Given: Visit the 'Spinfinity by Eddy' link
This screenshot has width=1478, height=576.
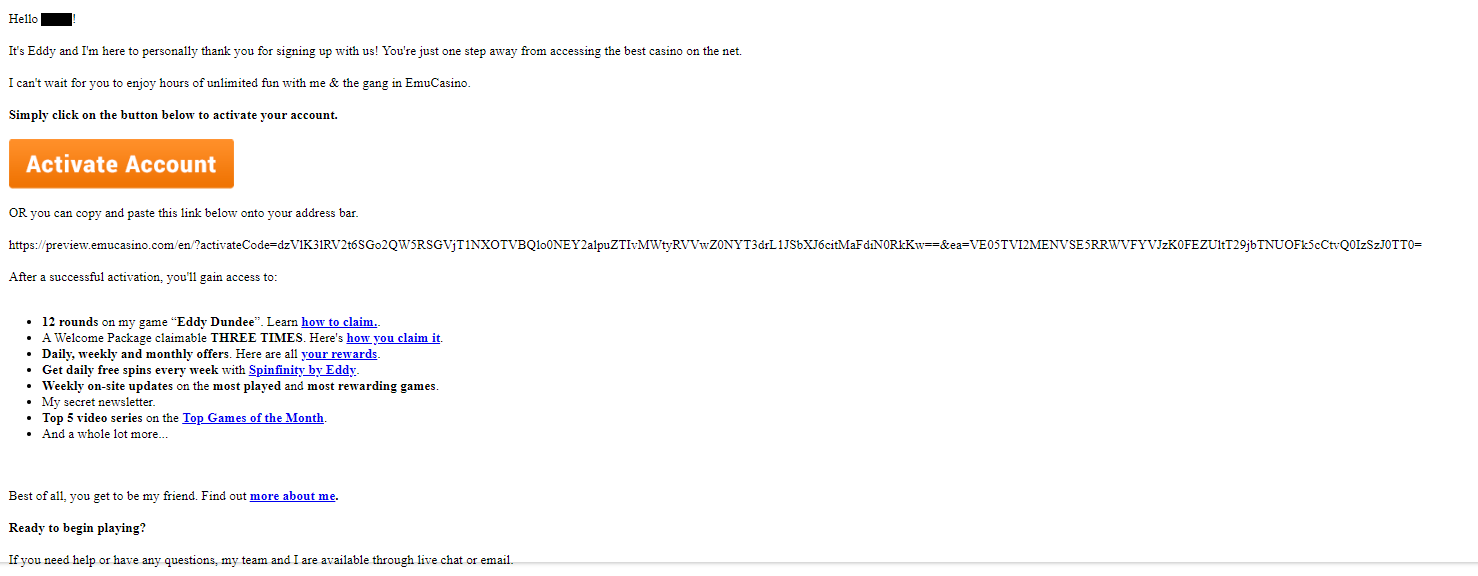Looking at the screenshot, I should [x=302, y=370].
